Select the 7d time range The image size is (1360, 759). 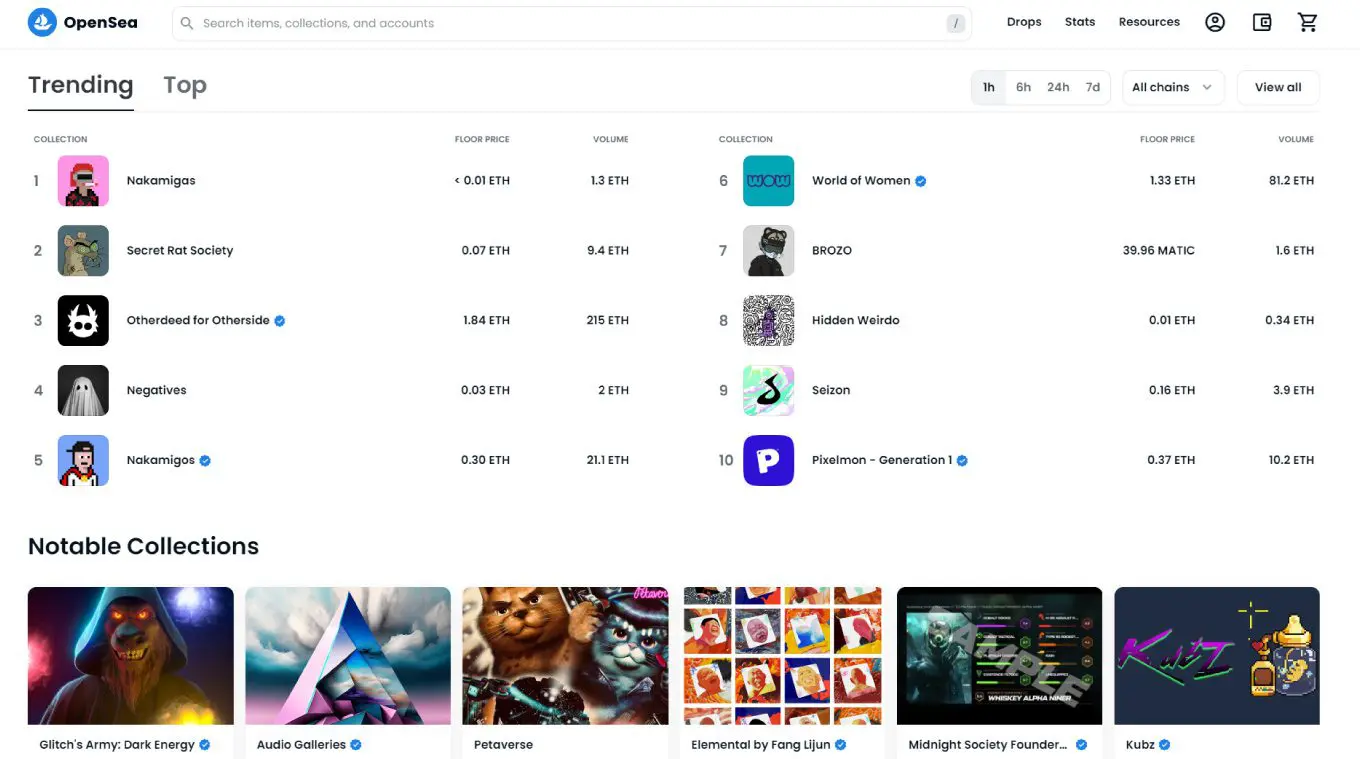[x=1093, y=87]
